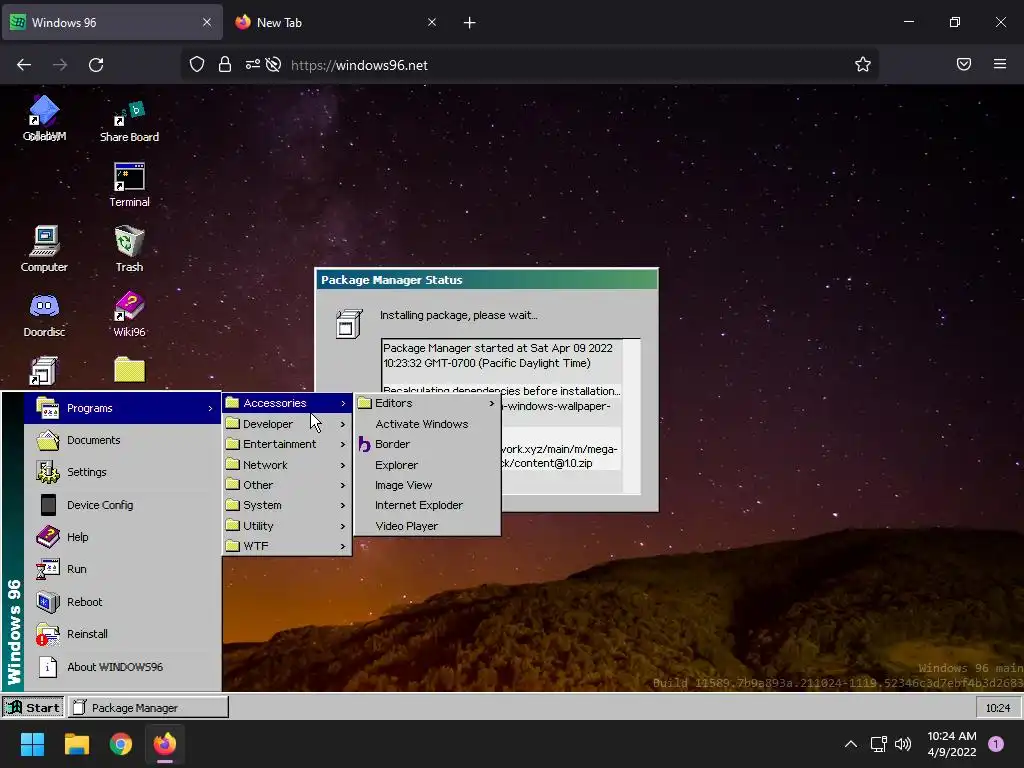Open the Share Board desktop icon
Screen dimensions: 1024x768
129,121
